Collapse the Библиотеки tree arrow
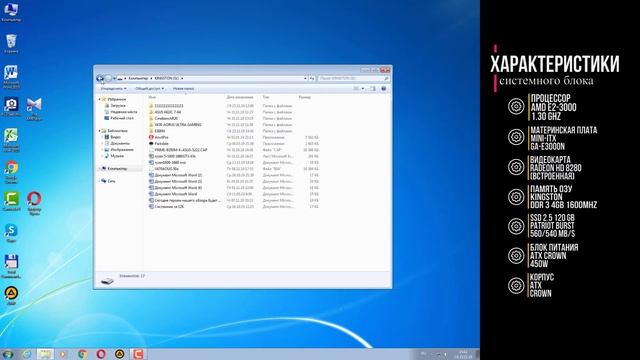 coord(99,131)
